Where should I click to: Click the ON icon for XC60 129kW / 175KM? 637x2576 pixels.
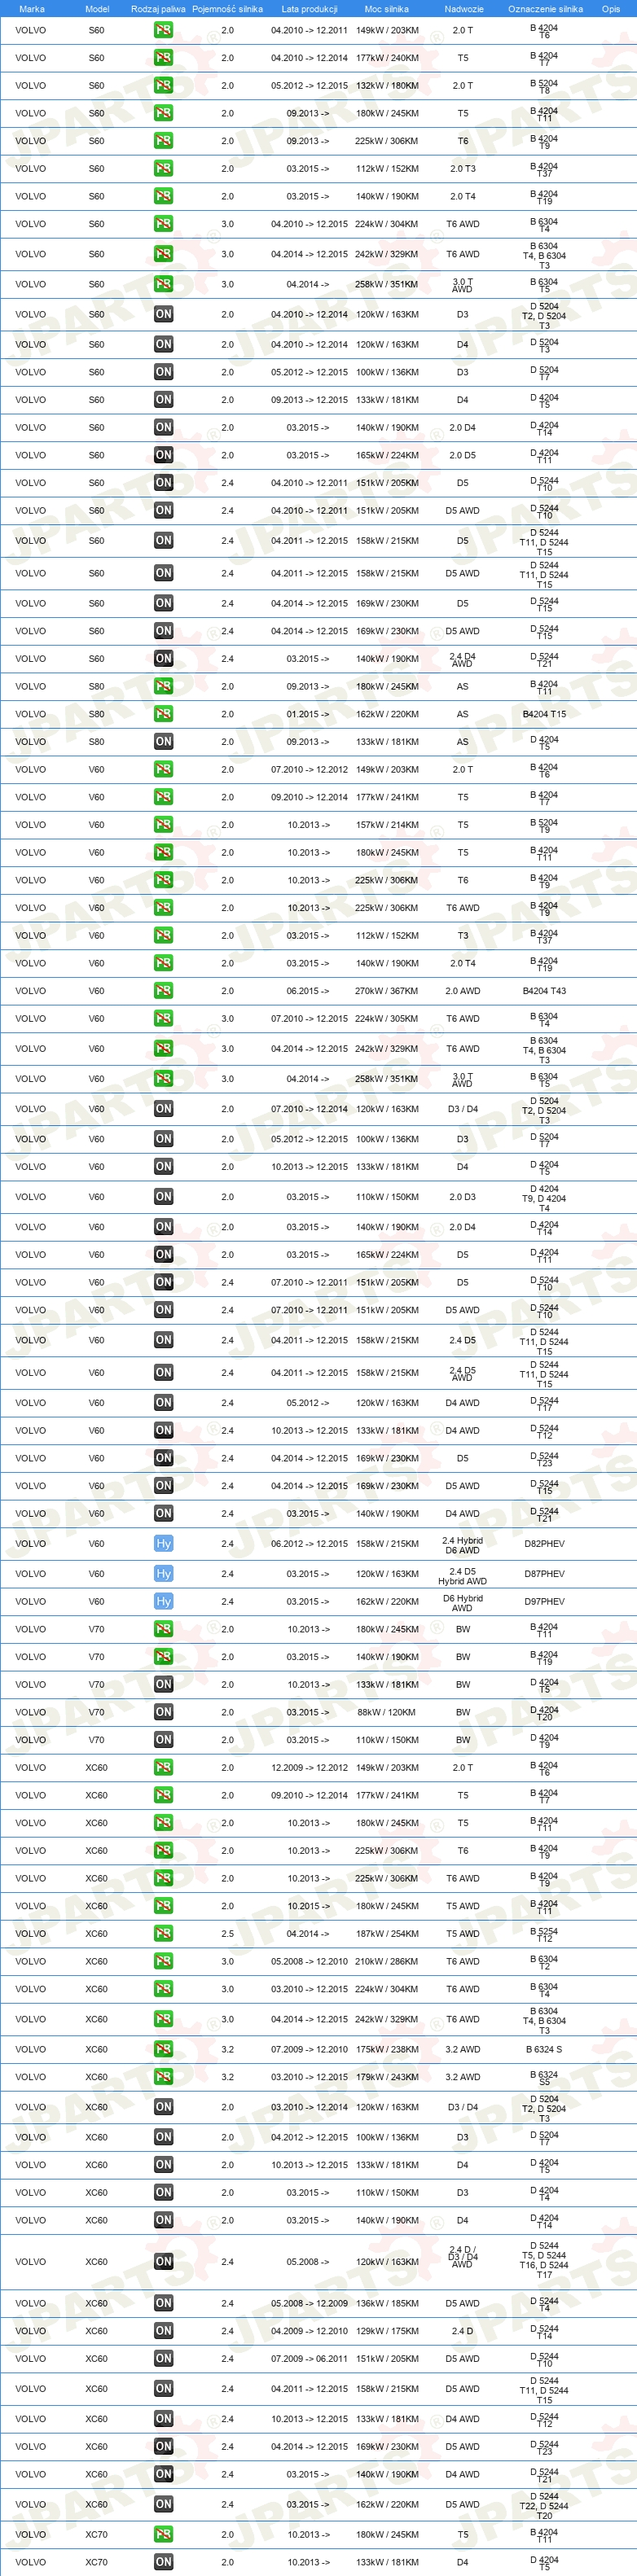[x=163, y=2331]
